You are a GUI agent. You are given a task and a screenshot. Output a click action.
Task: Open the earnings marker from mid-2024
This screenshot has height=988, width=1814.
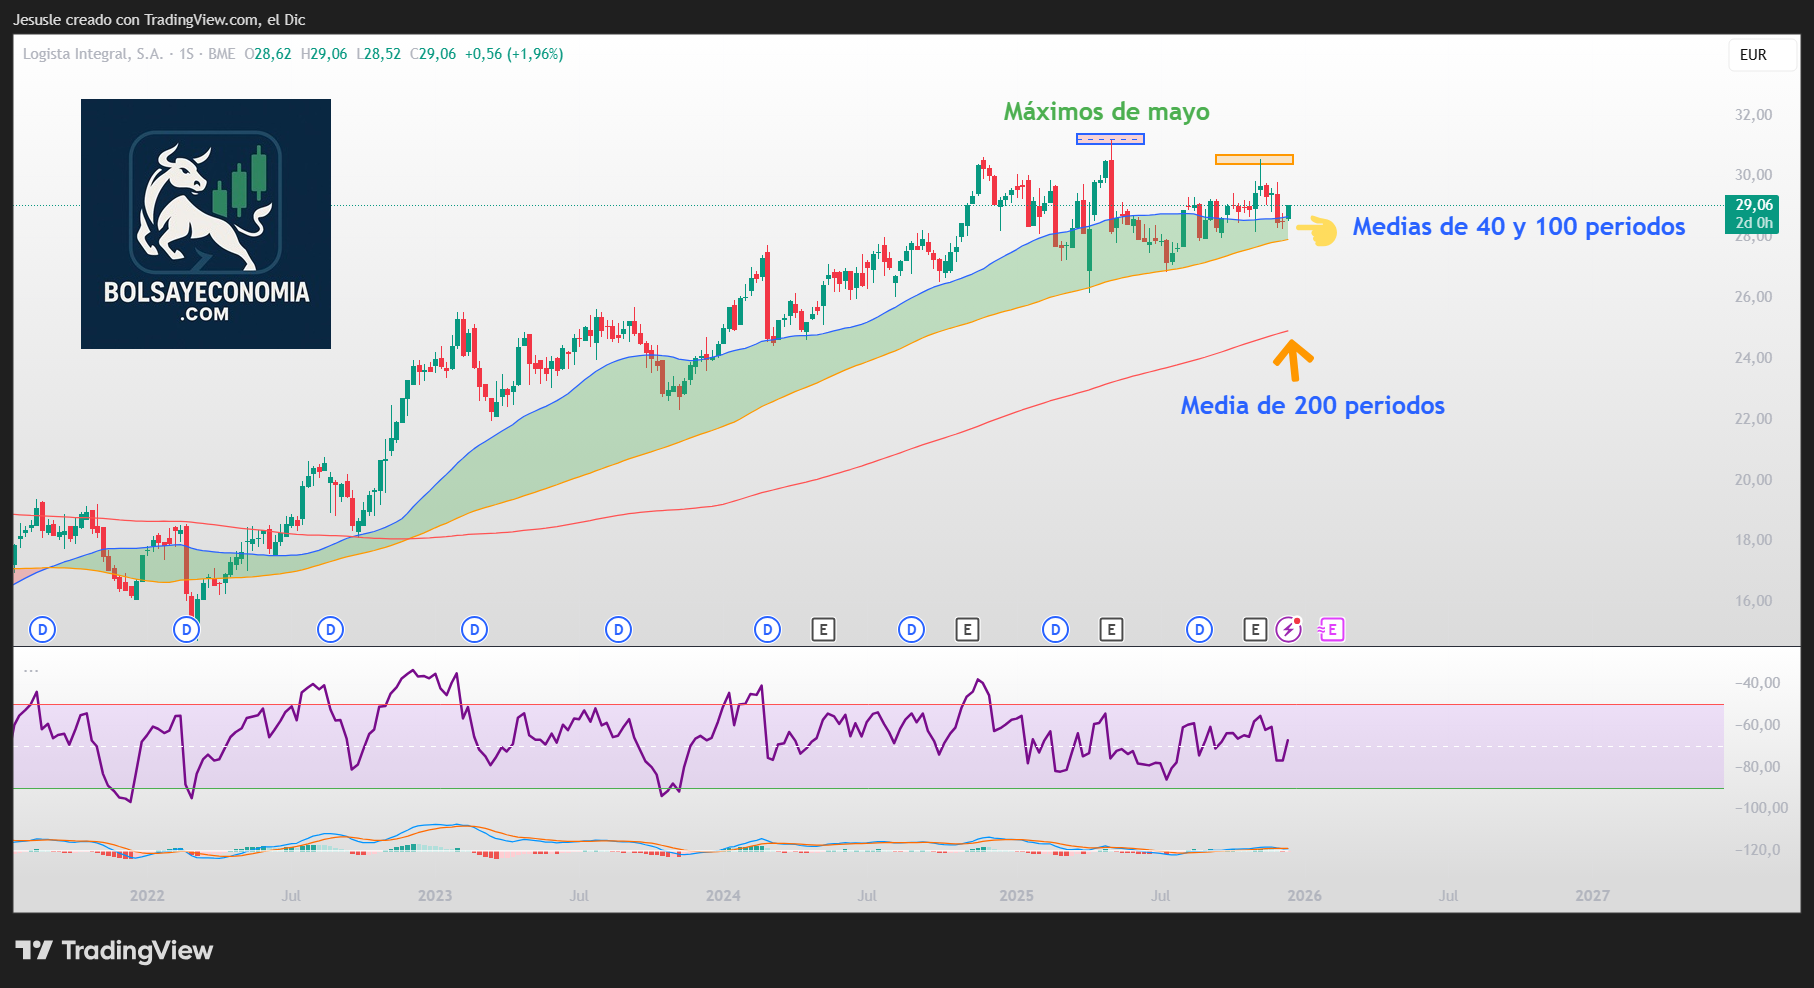(x=822, y=630)
